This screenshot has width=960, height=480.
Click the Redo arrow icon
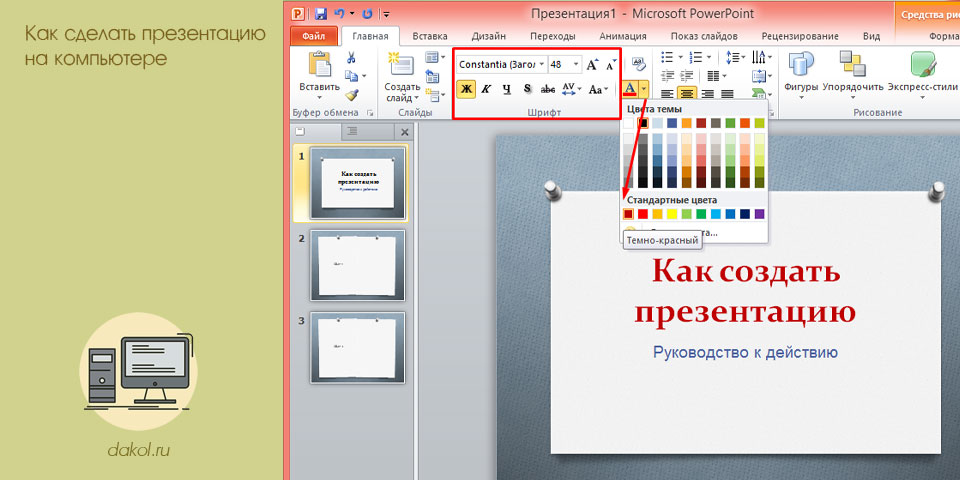point(367,13)
